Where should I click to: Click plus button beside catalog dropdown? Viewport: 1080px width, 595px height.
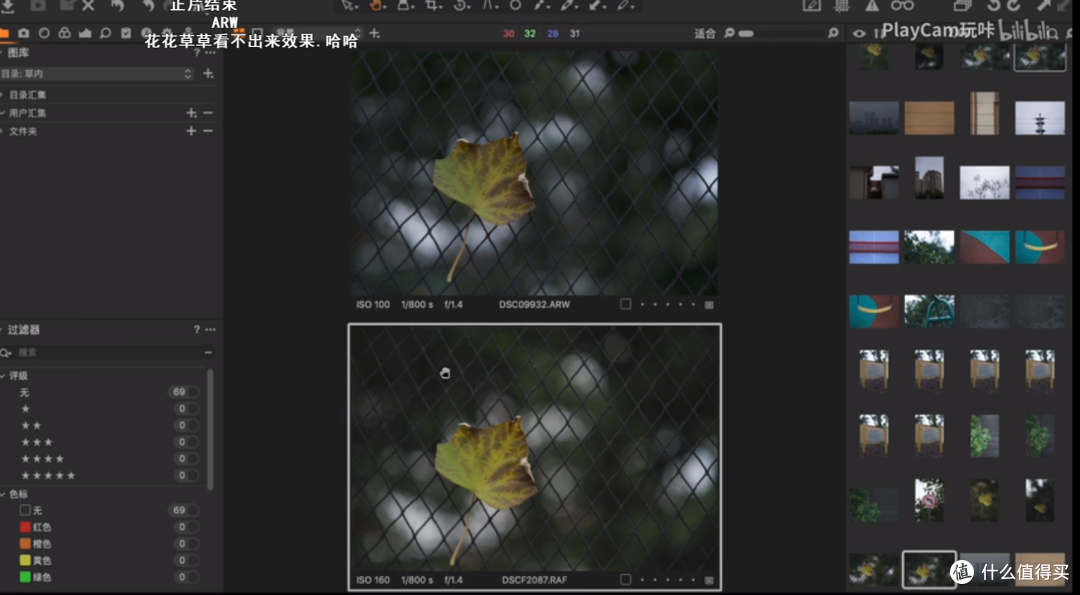click(208, 74)
